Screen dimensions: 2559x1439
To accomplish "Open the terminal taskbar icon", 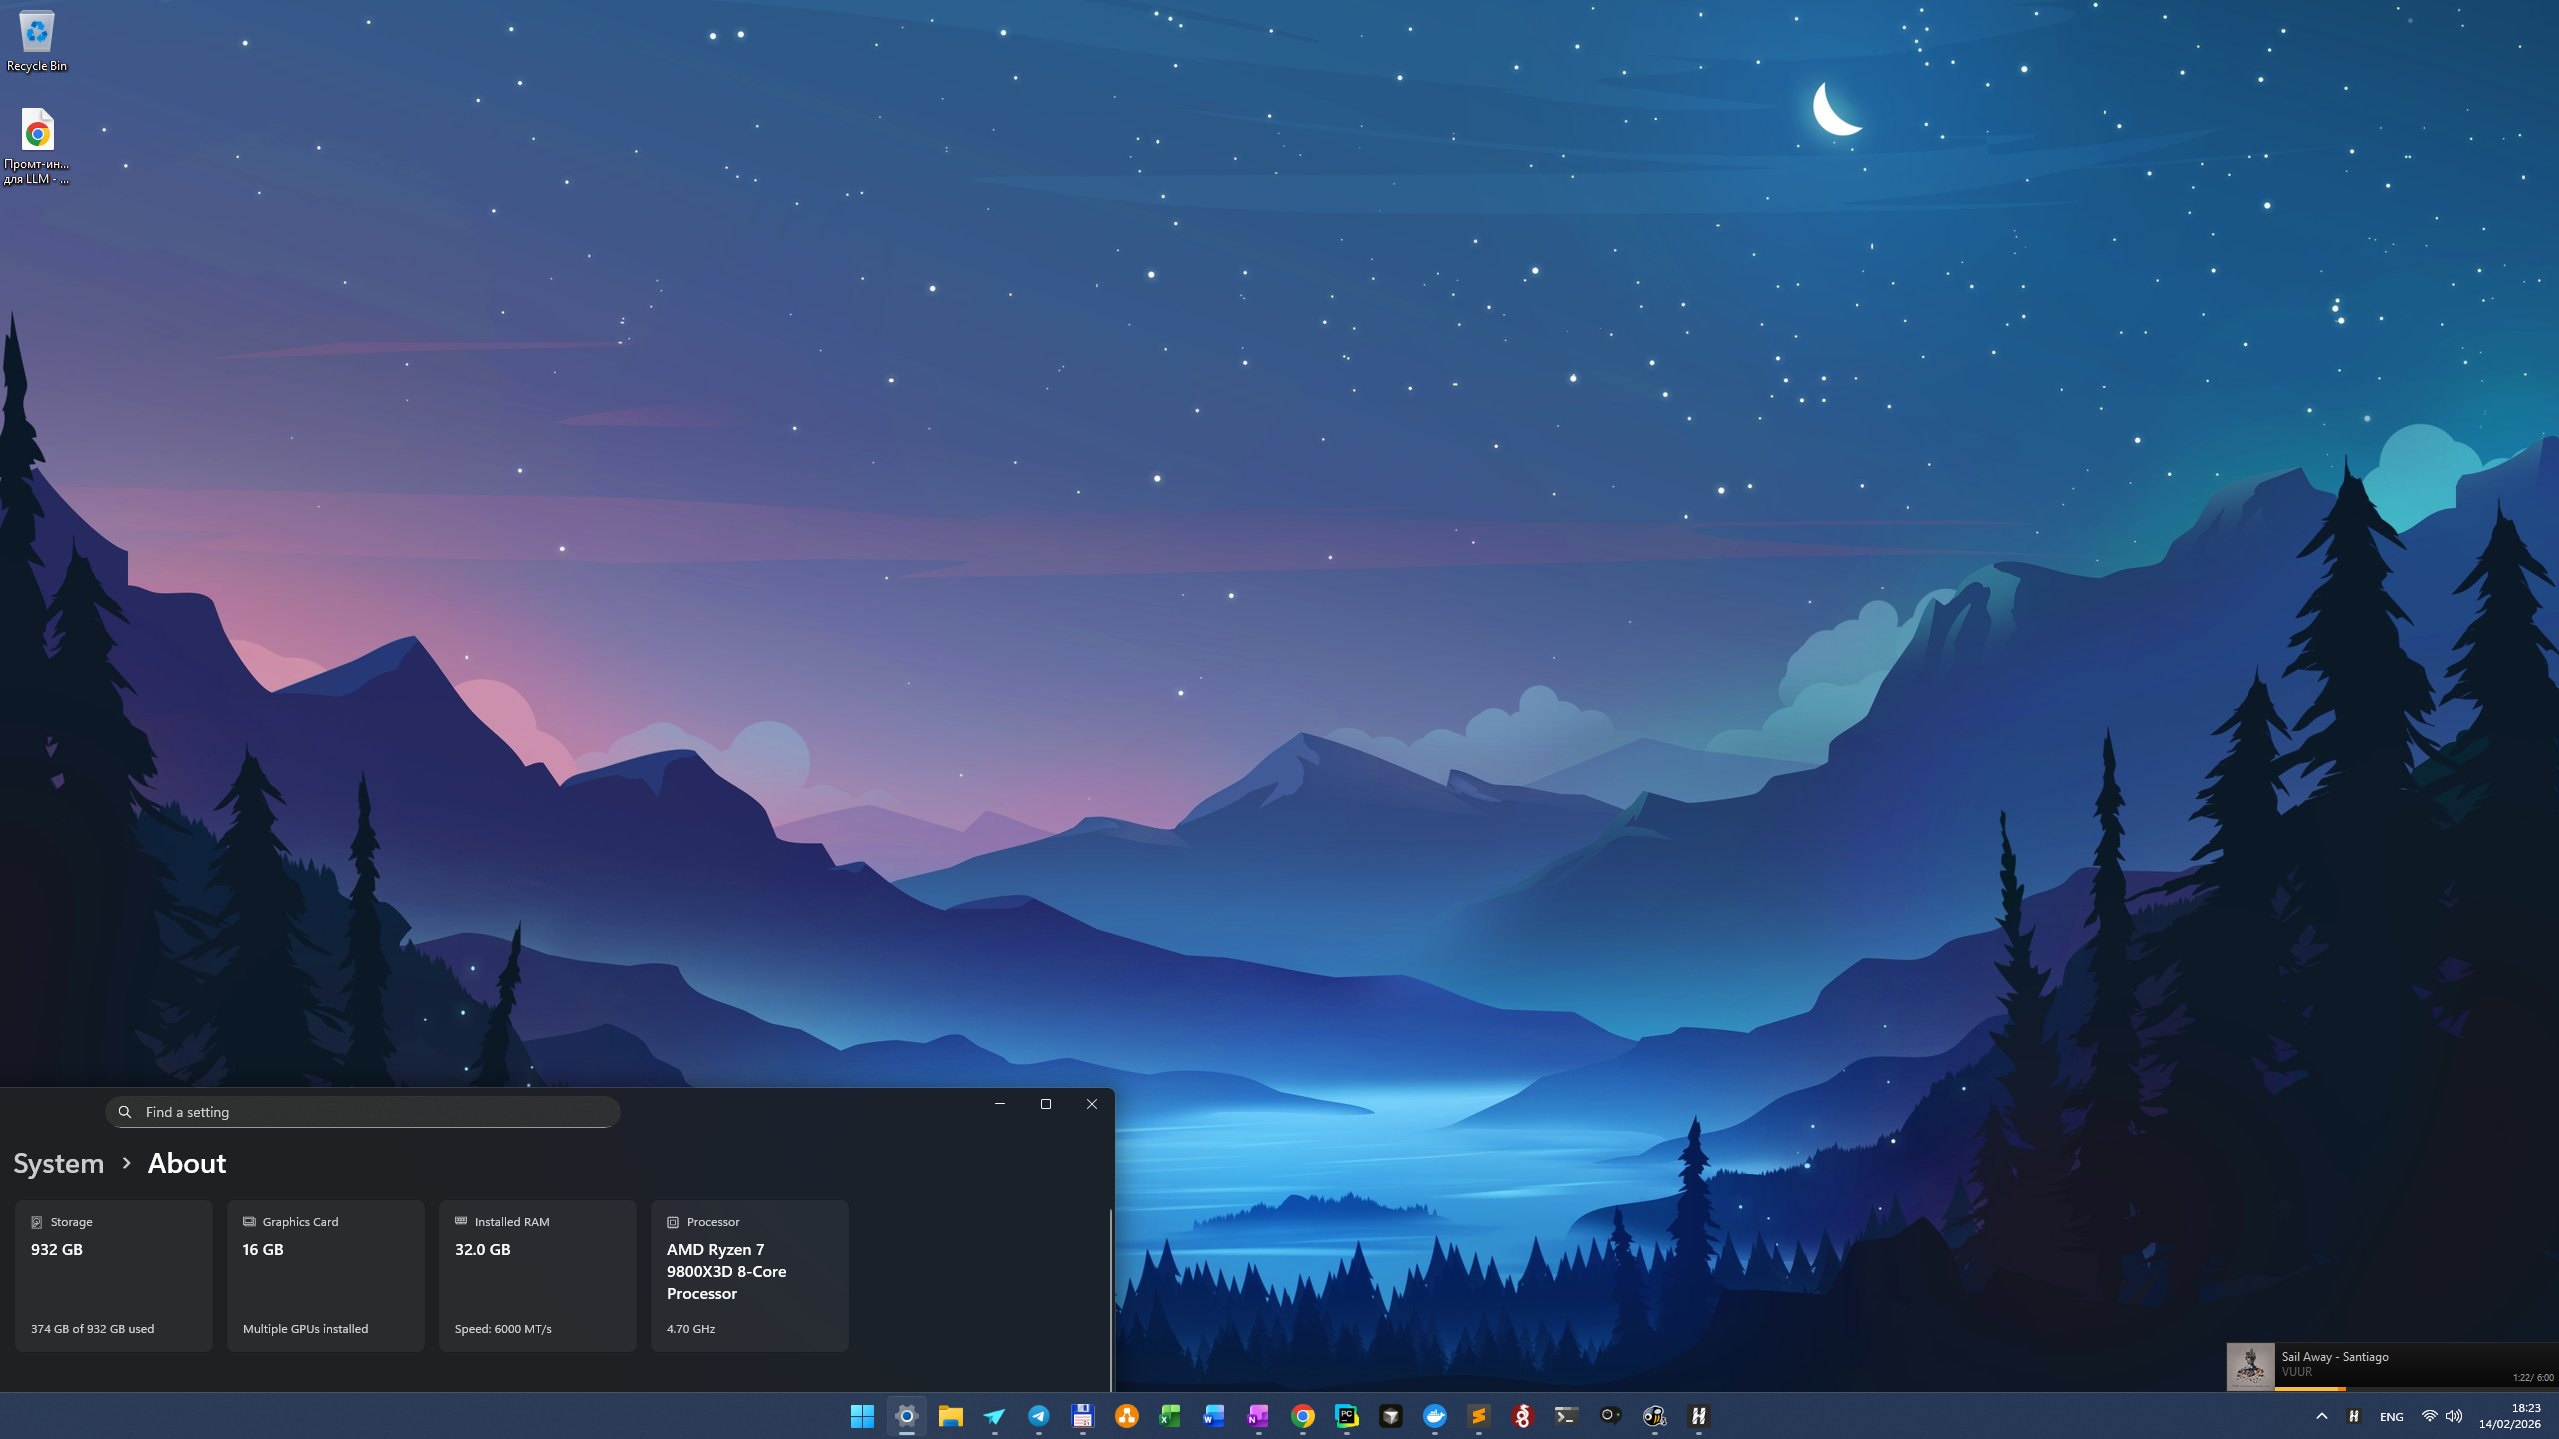I will (x=1566, y=1416).
